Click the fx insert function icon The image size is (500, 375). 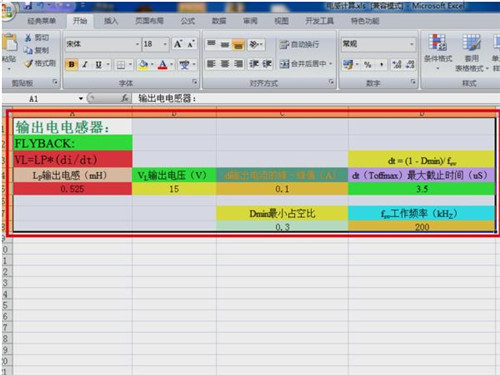pyautogui.click(x=124, y=98)
